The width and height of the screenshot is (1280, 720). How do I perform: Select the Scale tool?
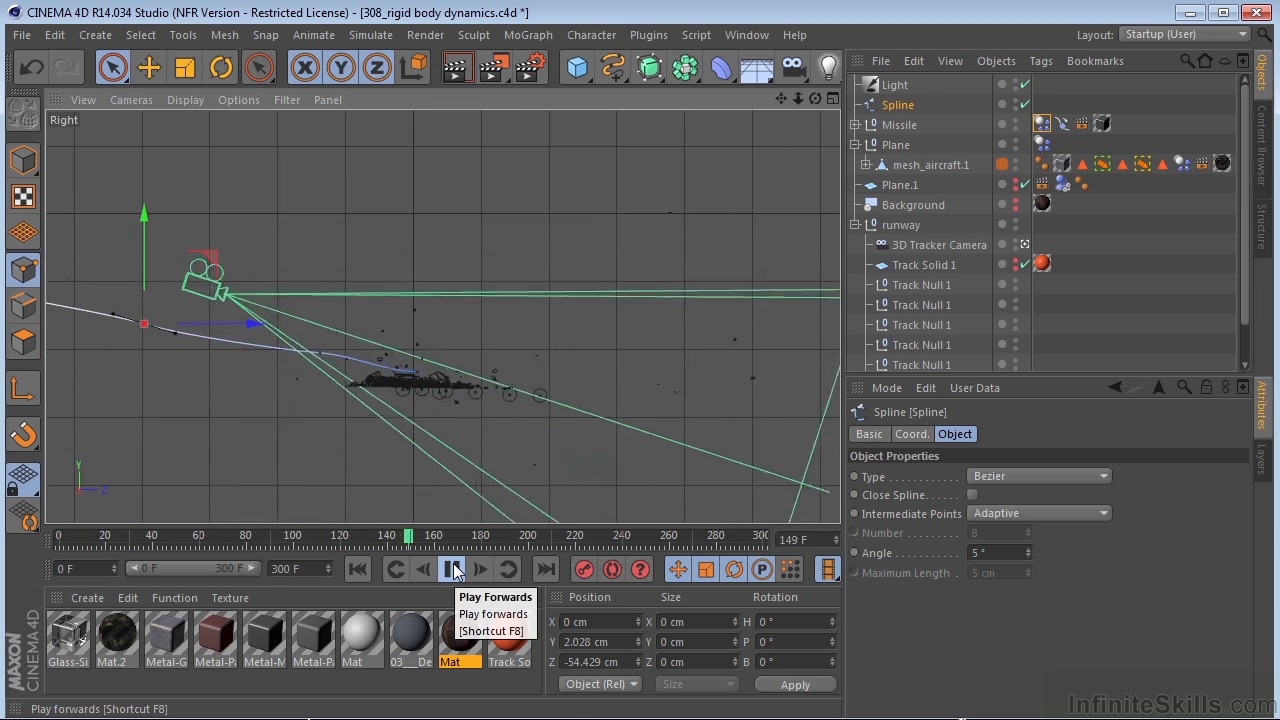185,67
